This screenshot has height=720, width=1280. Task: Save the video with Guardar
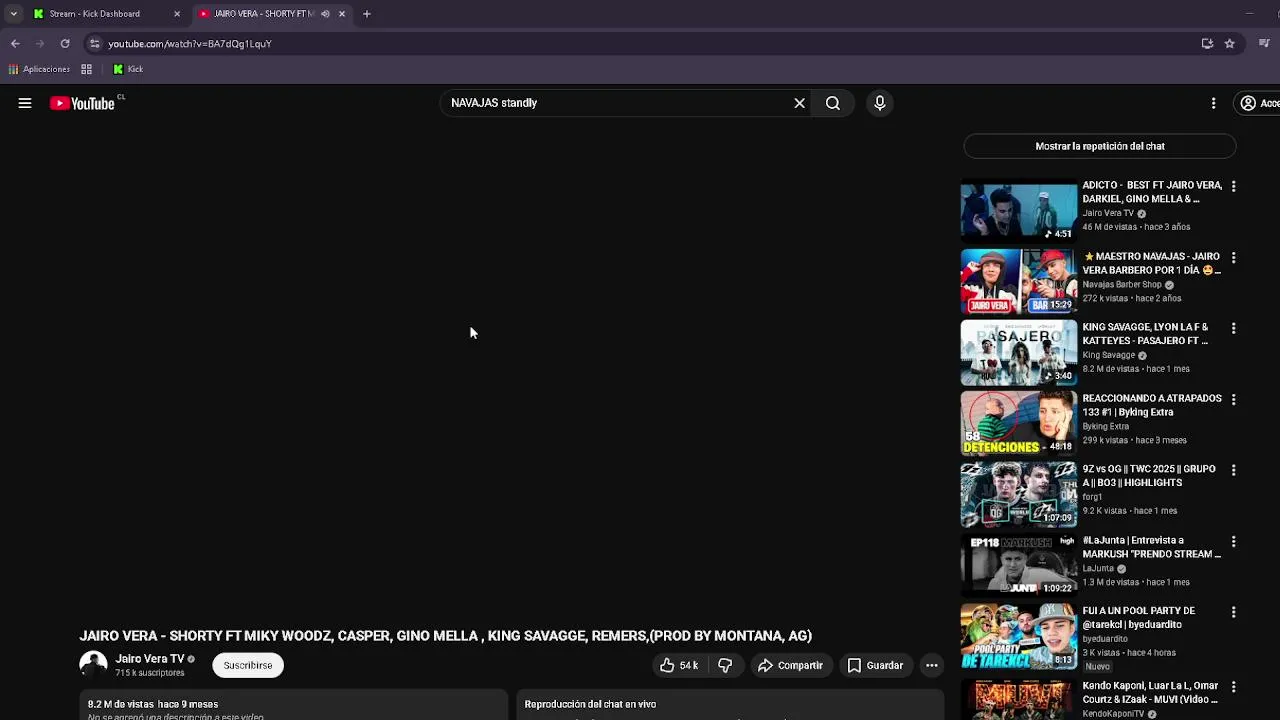tap(875, 665)
